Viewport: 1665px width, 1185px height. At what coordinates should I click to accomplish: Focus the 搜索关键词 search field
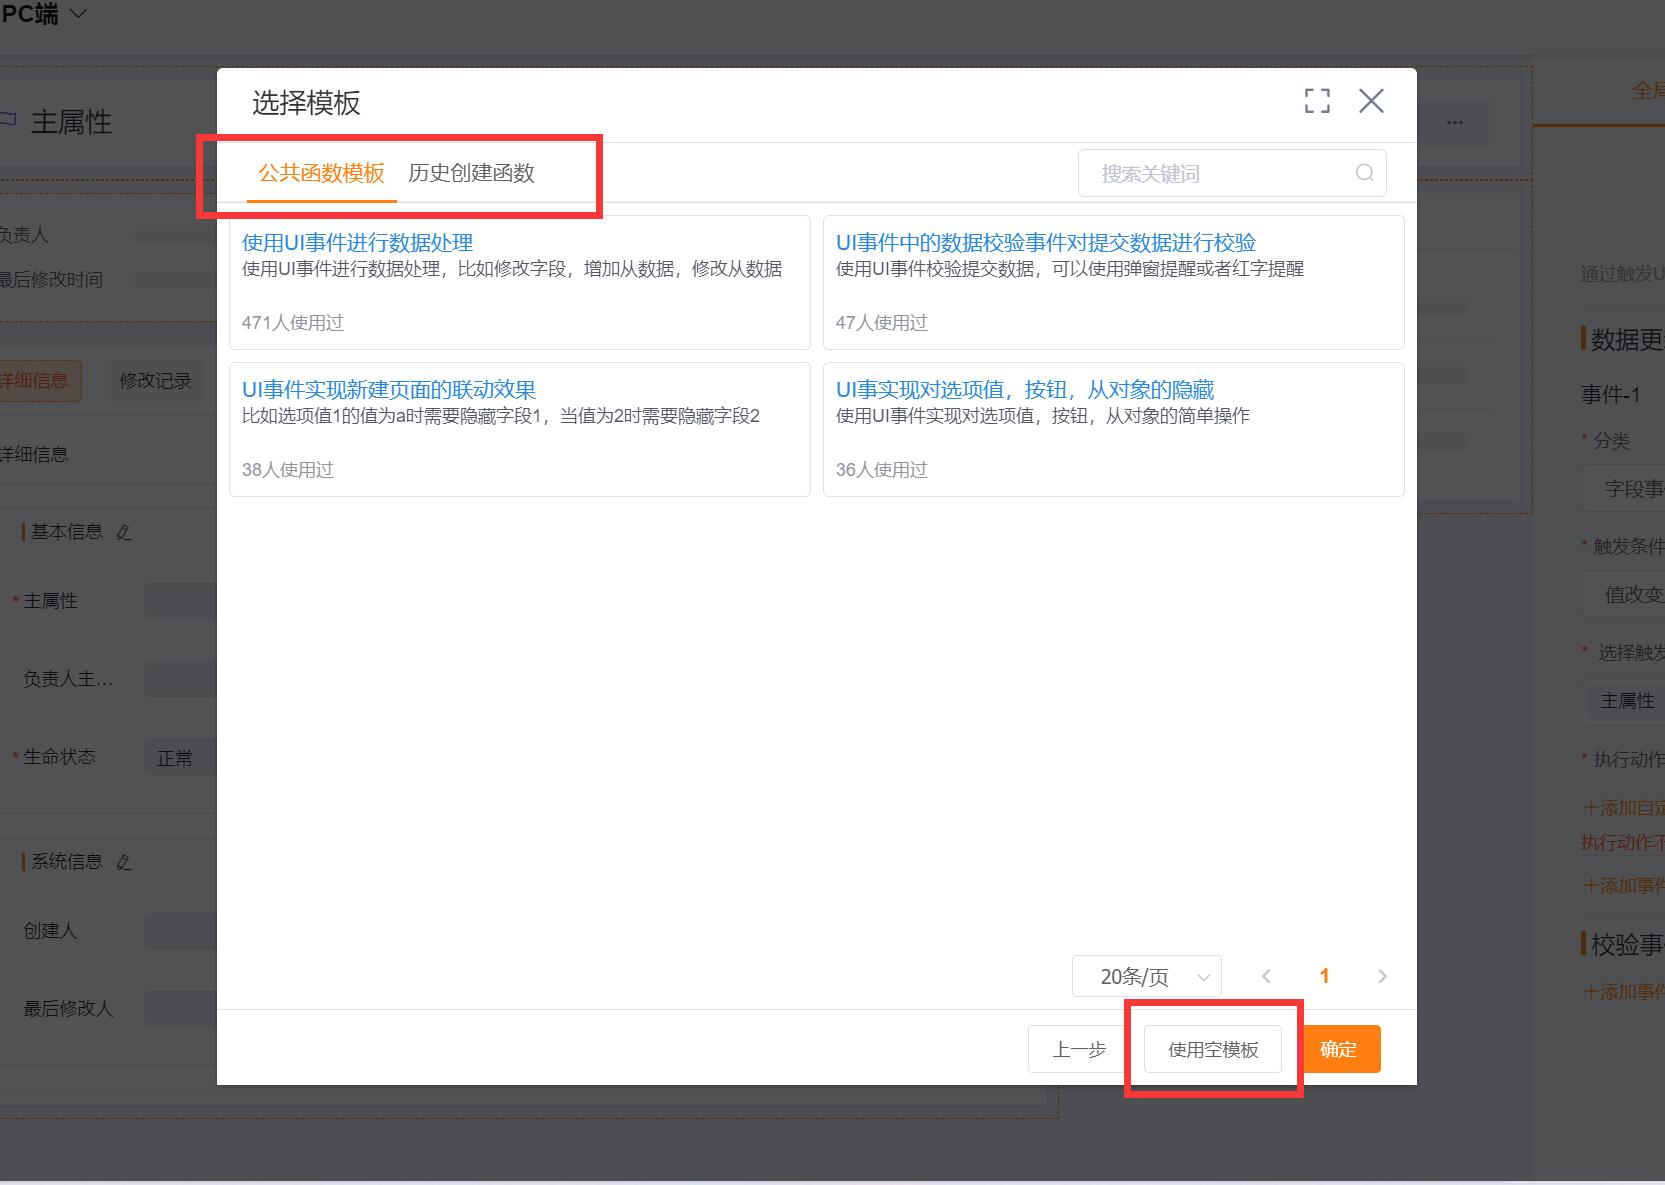point(1232,173)
